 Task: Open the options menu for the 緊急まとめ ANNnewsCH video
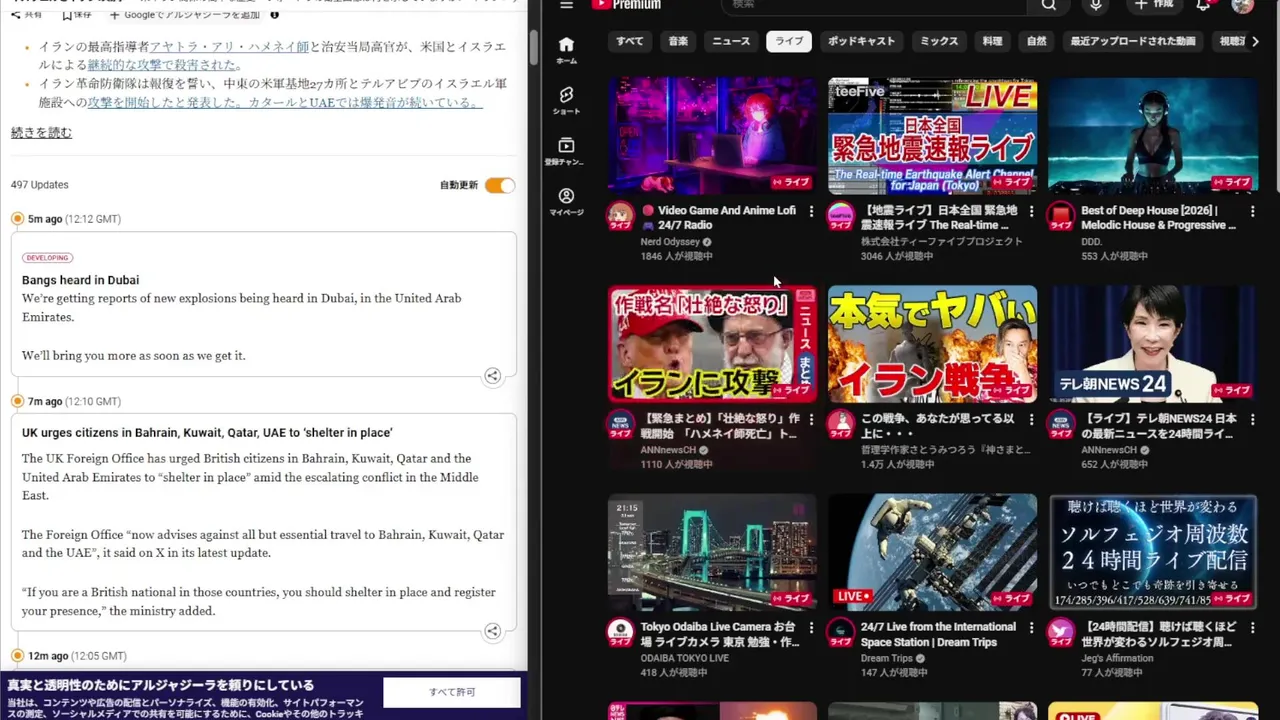click(x=811, y=419)
